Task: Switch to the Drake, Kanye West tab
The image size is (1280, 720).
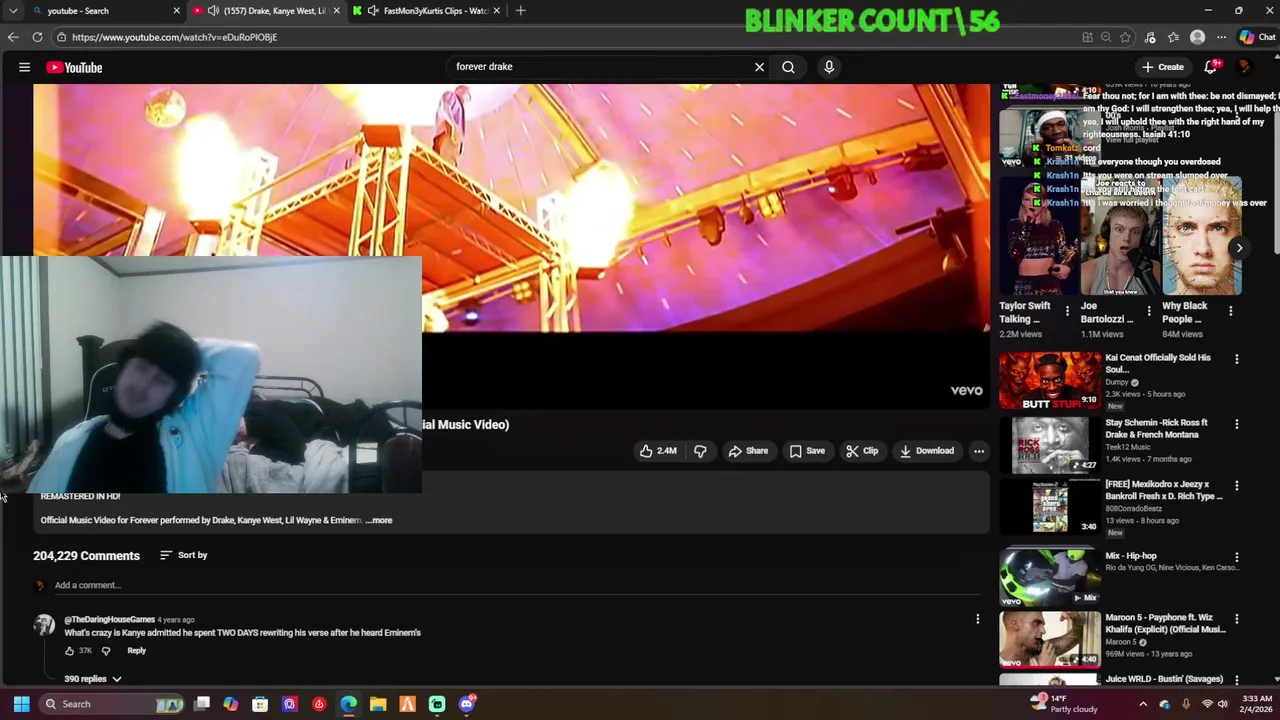Action: coord(265,11)
